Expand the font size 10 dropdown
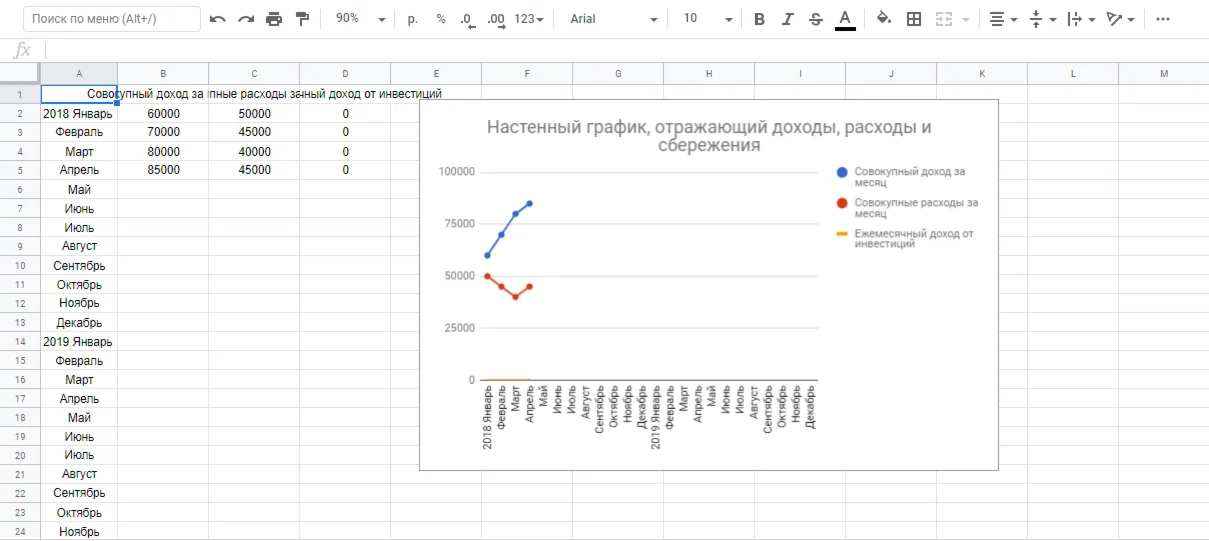The width and height of the screenshot is (1209, 541). pyautogui.click(x=707, y=19)
